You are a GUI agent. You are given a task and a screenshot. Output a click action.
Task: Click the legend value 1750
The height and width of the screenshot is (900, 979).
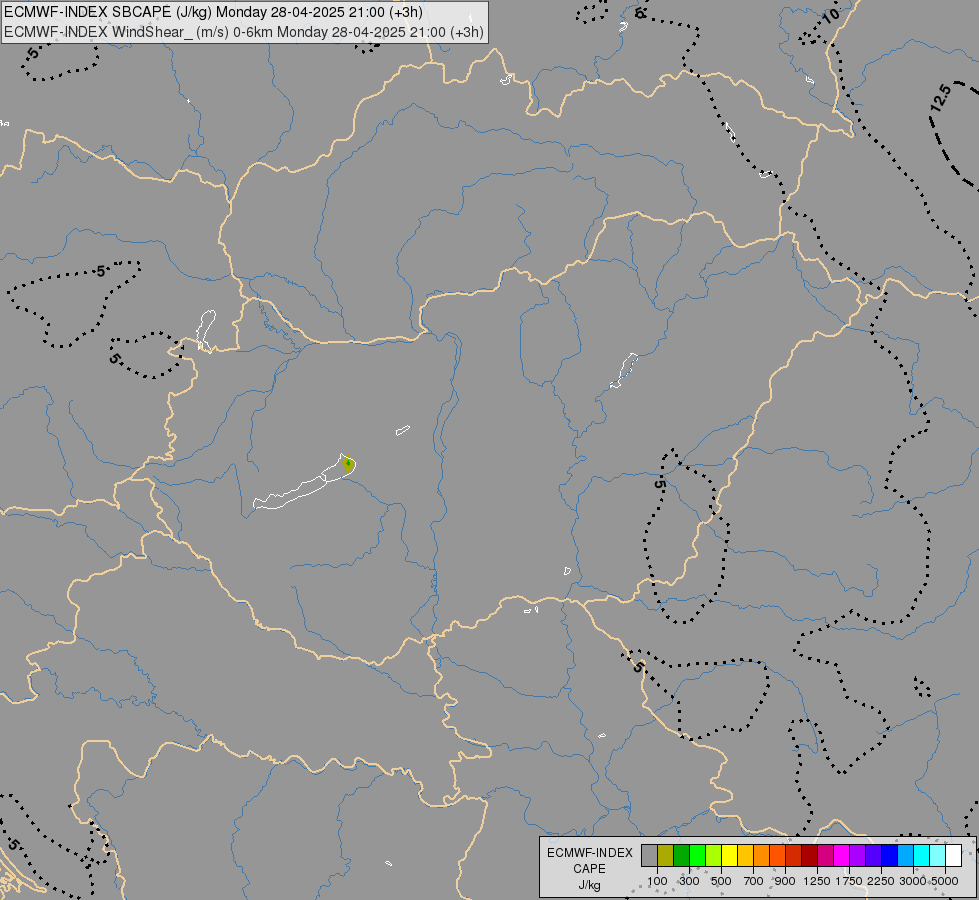849,881
